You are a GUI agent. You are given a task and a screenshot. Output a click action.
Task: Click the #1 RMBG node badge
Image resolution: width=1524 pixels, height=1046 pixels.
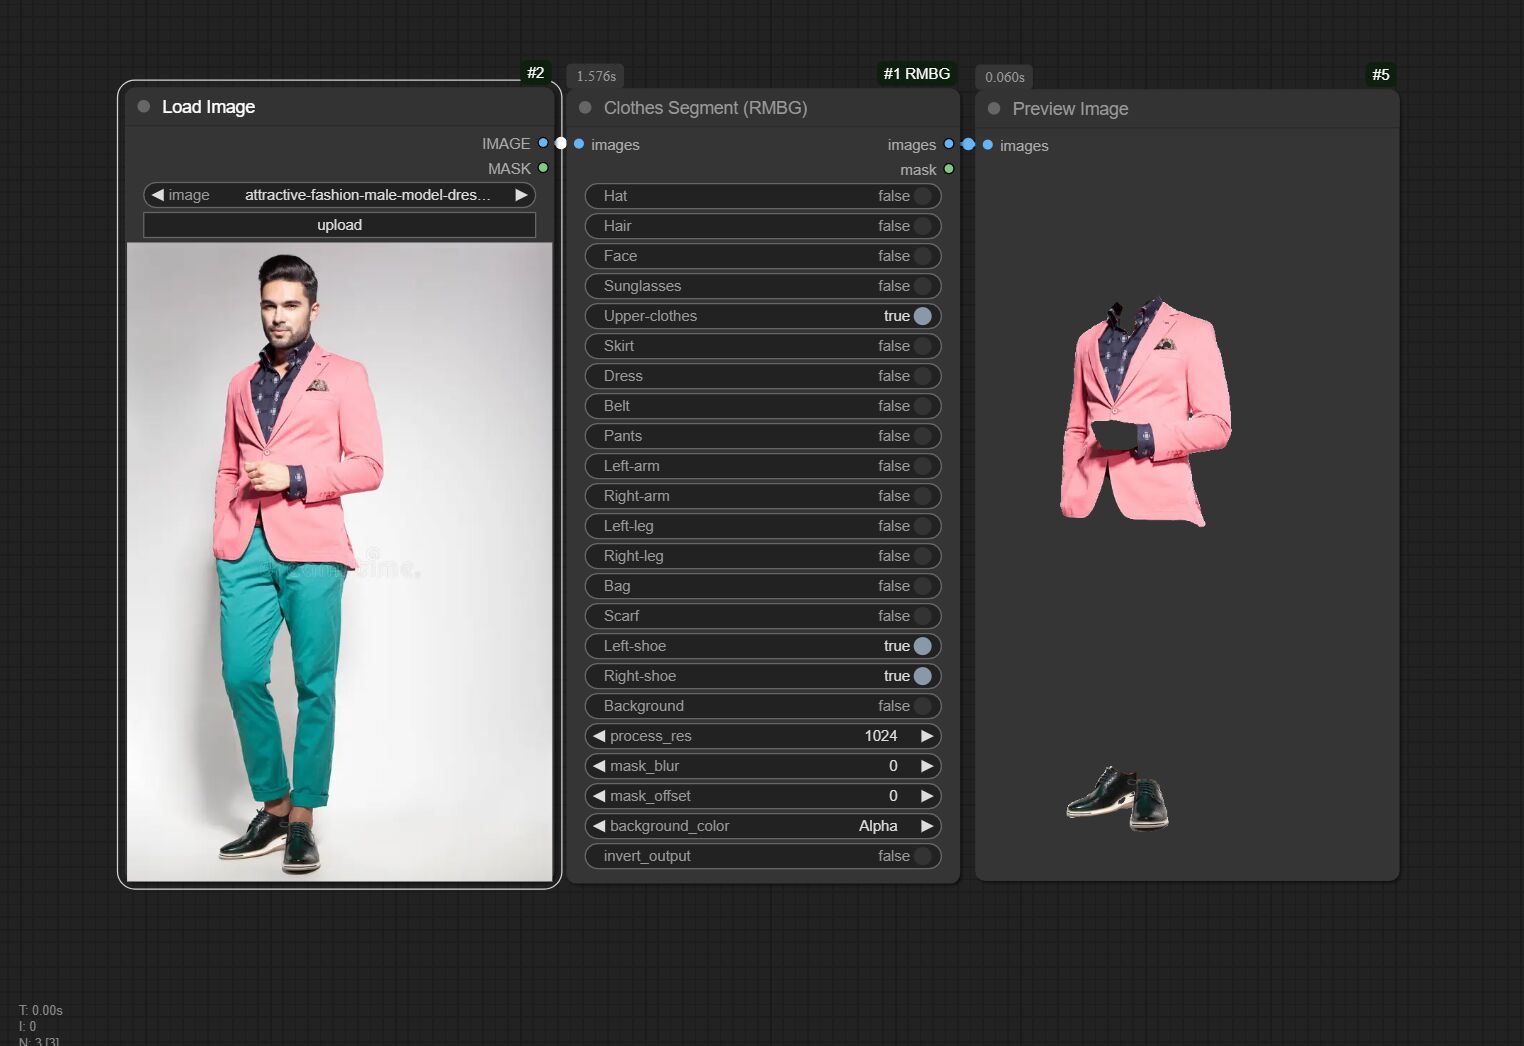916,74
